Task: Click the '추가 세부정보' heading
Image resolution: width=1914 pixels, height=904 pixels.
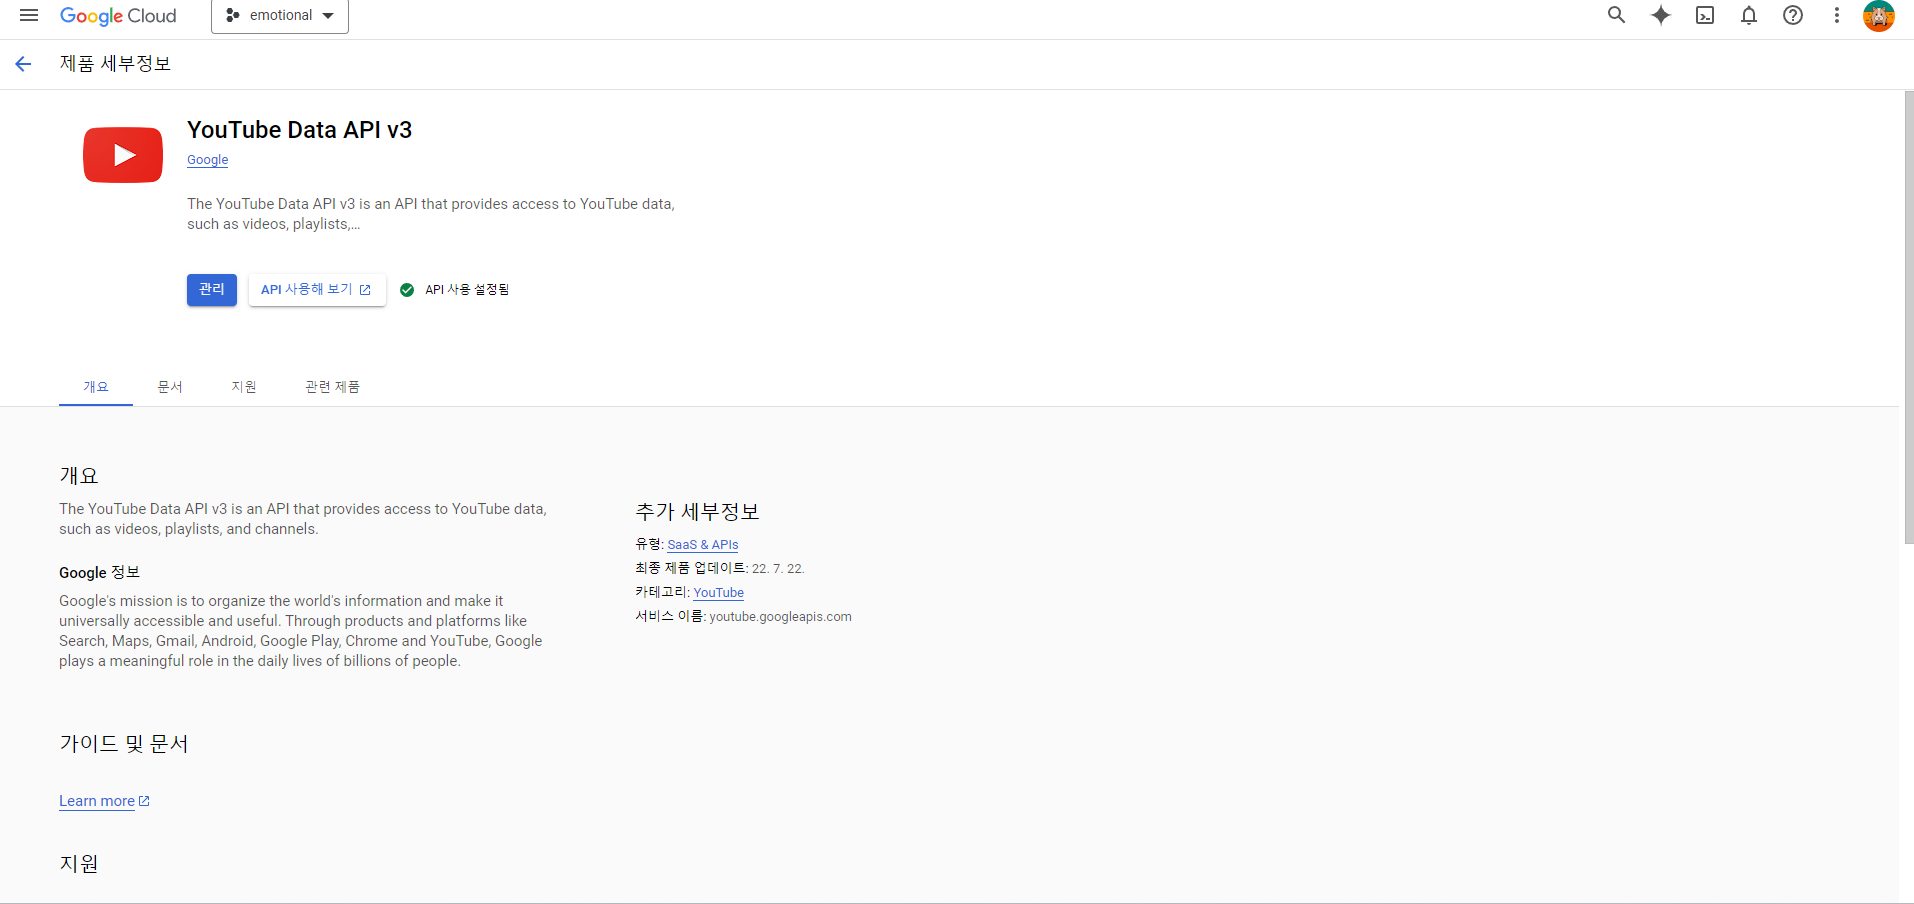Action: pos(697,512)
